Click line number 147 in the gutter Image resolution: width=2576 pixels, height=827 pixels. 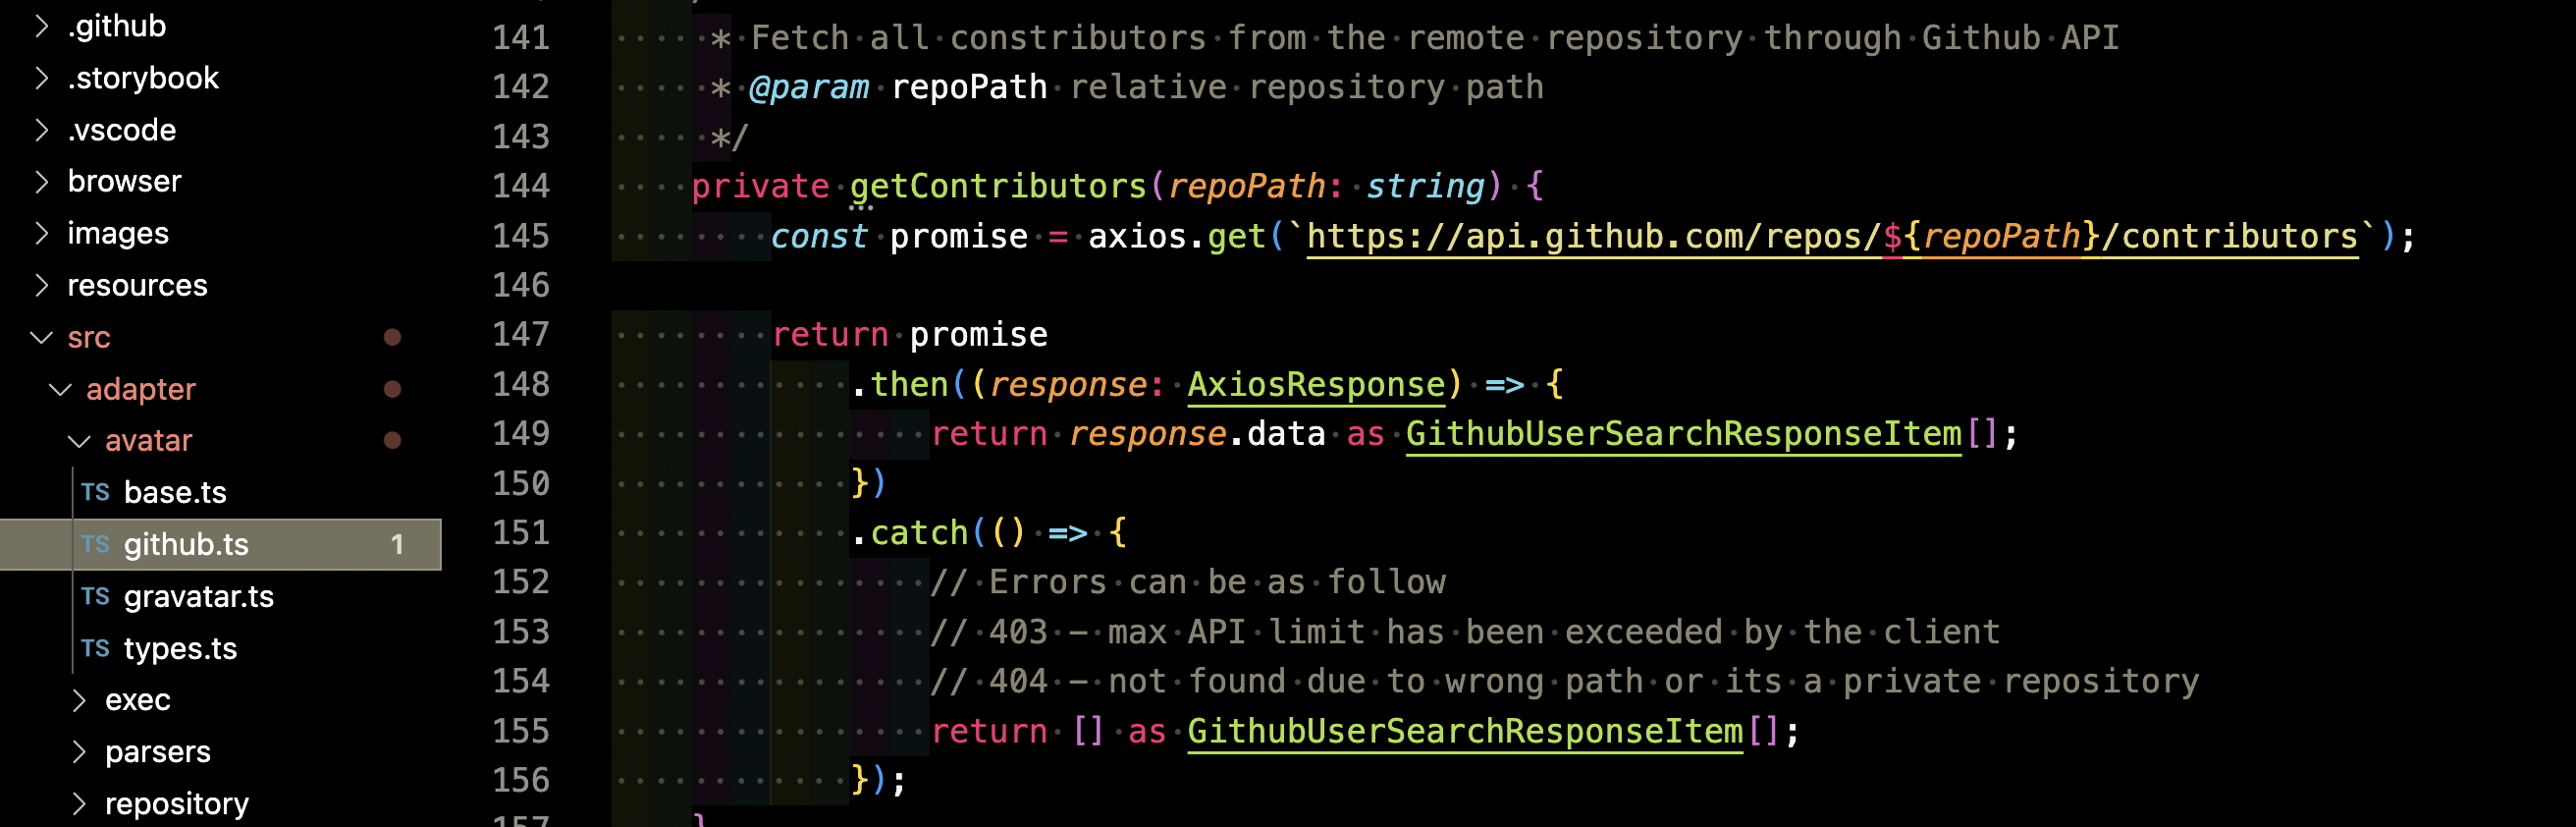520,334
